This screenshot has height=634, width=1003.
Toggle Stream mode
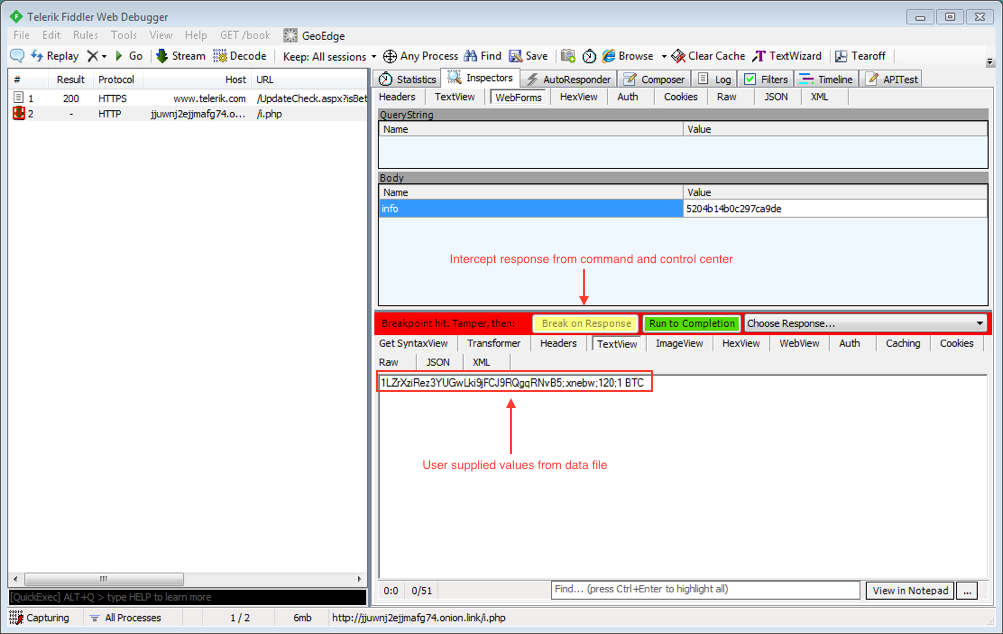[180, 56]
